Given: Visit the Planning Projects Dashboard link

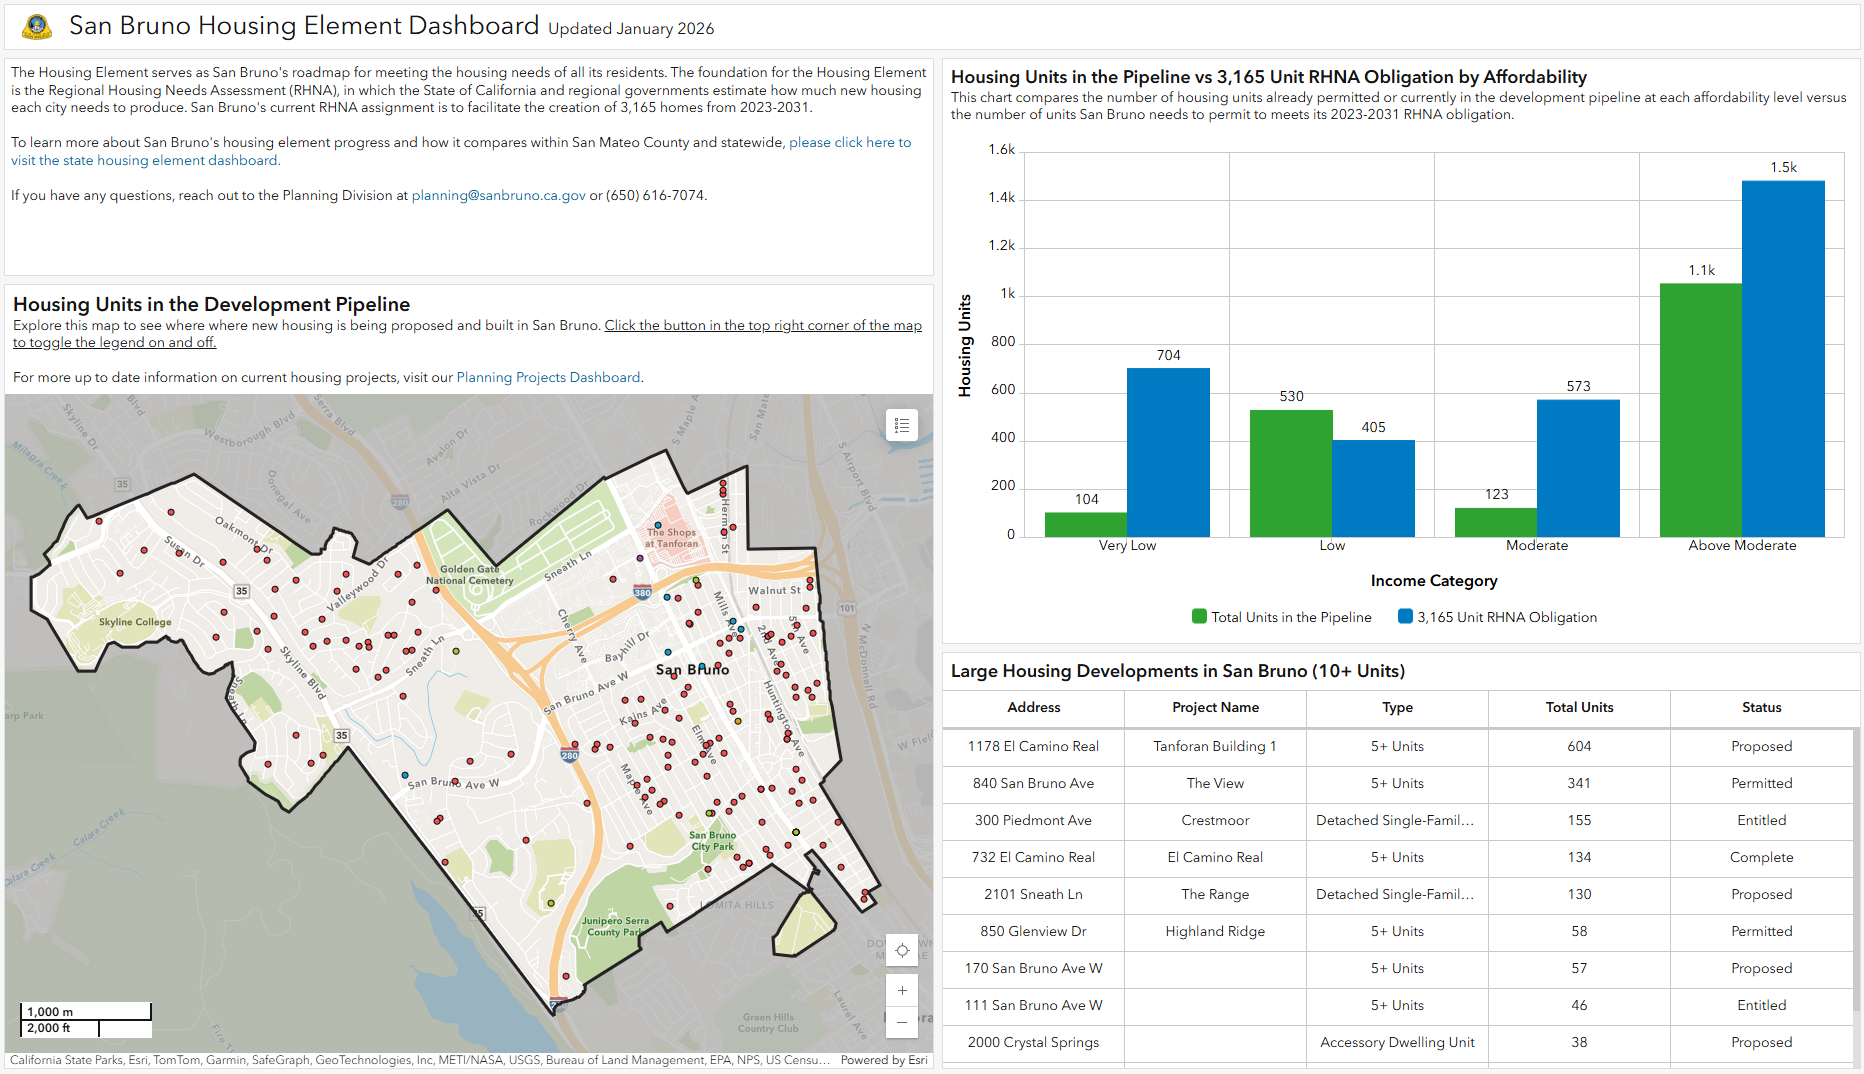Looking at the screenshot, I should click(x=548, y=377).
